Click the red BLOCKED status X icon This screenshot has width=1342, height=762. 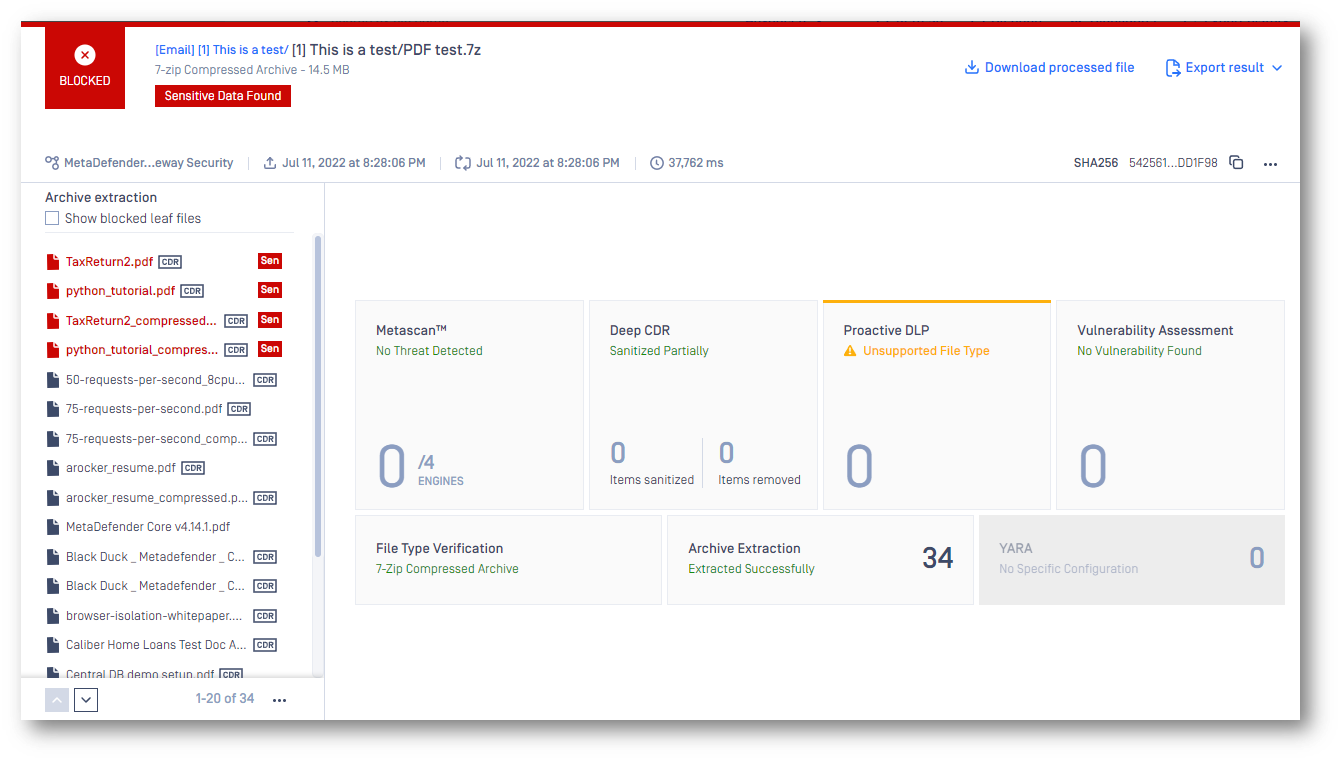pyautogui.click(x=85, y=56)
